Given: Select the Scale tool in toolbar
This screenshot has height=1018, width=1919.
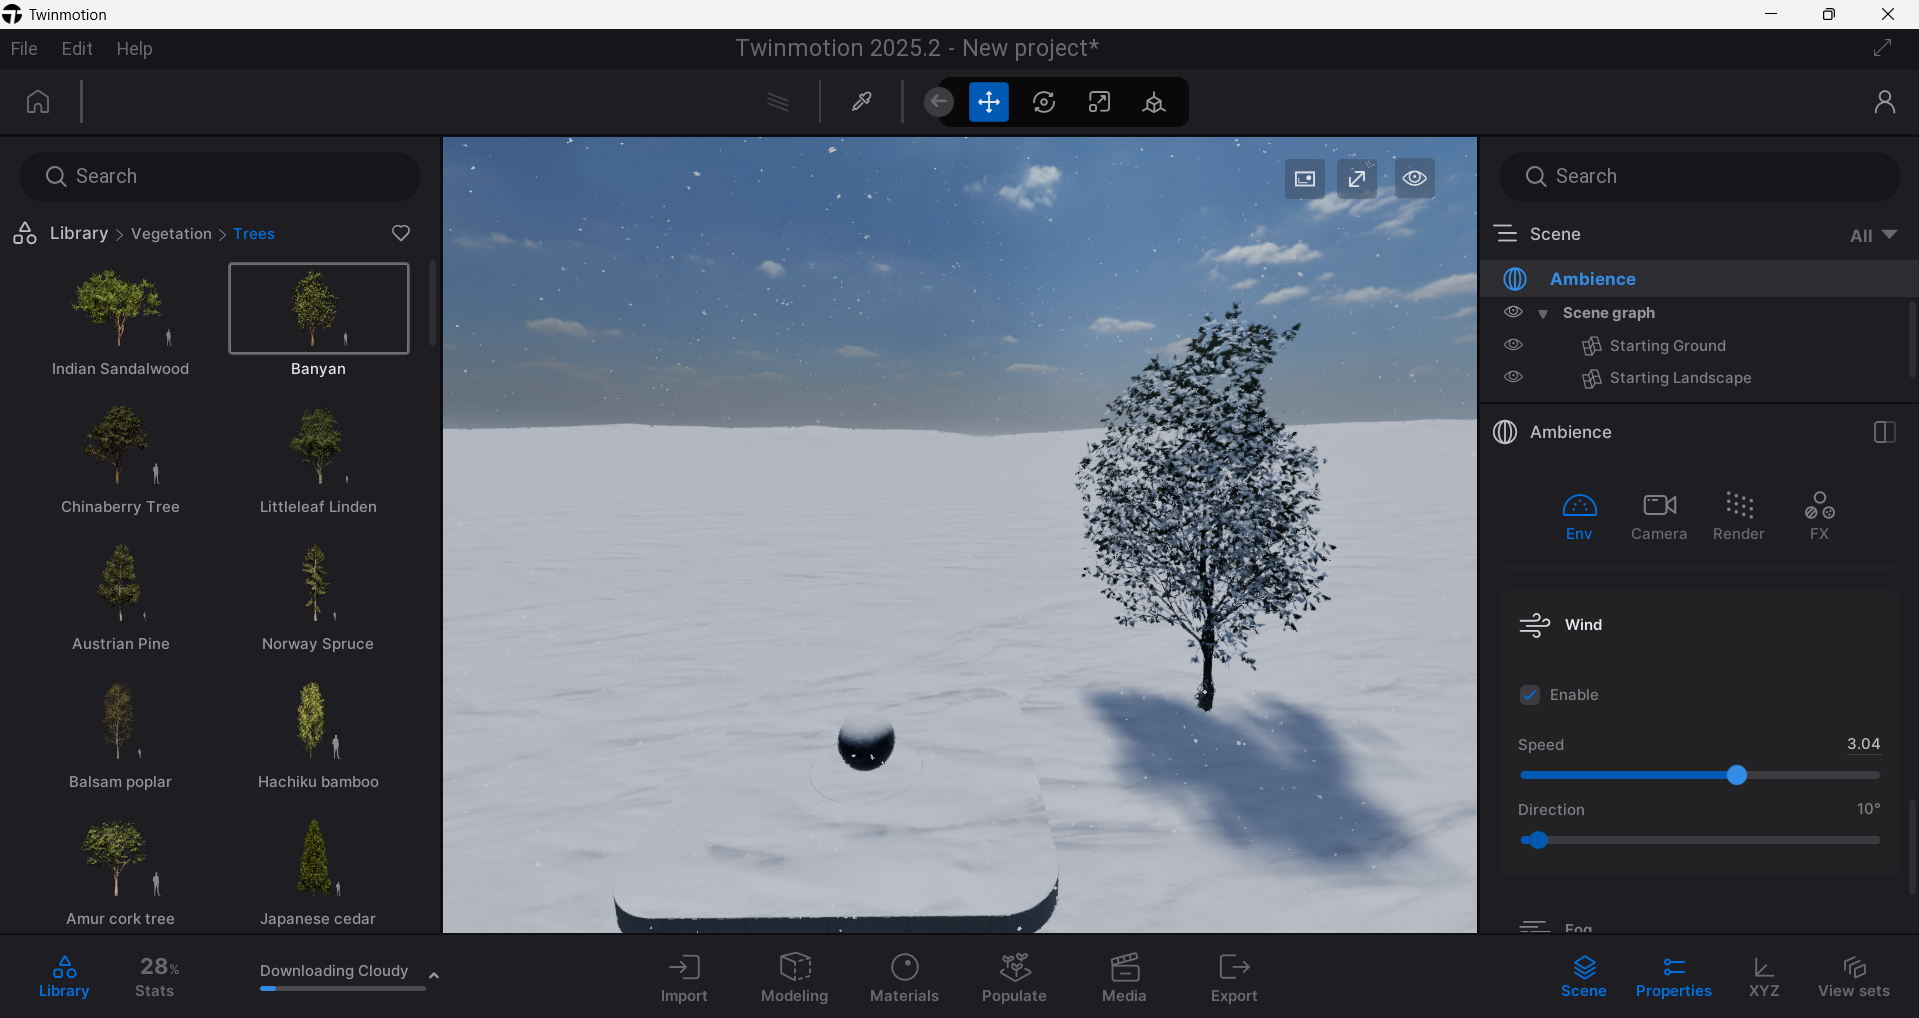Looking at the screenshot, I should (x=1099, y=102).
